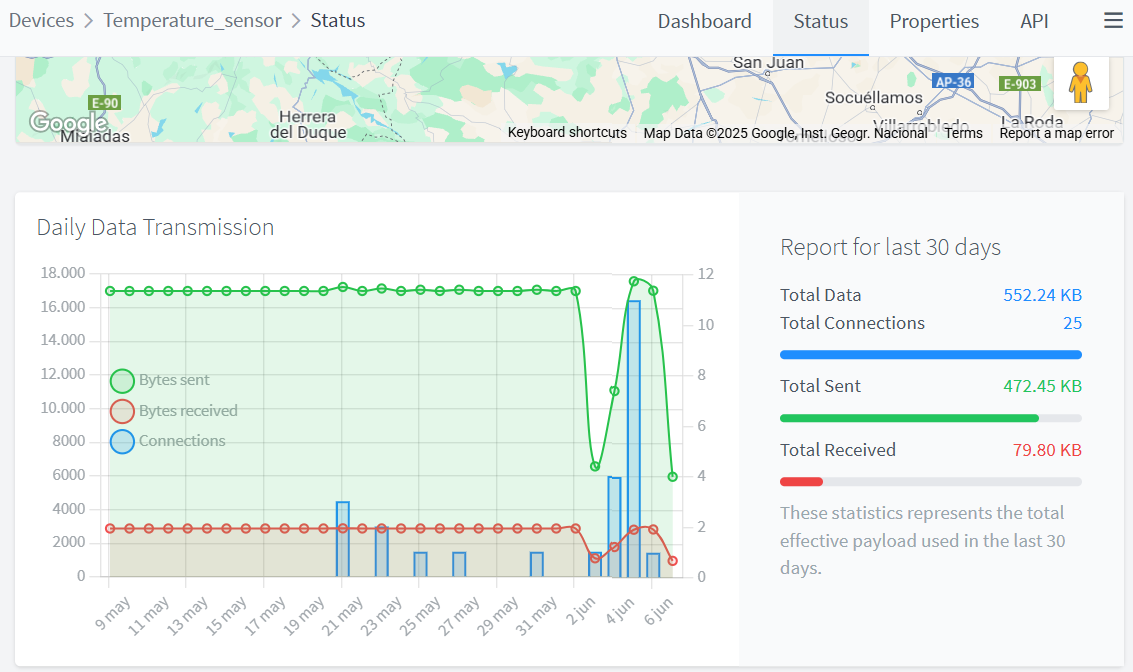
Task: Click the E-903 road sign on map
Action: (1020, 84)
